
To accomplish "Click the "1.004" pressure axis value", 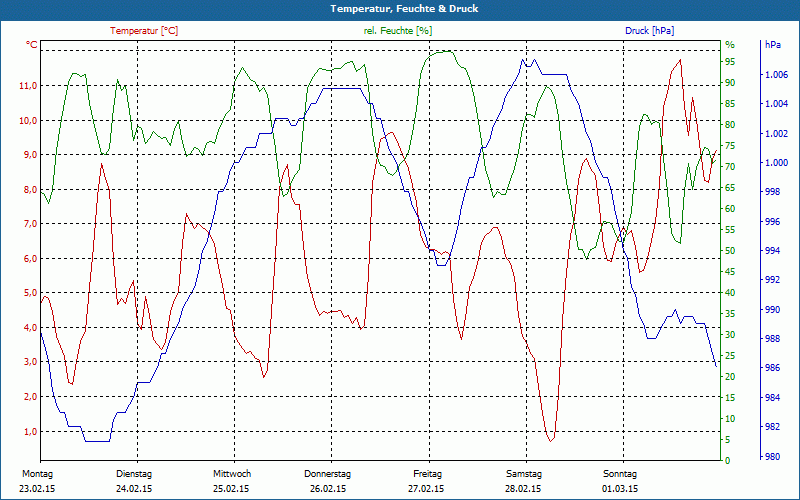I will (x=777, y=104).
